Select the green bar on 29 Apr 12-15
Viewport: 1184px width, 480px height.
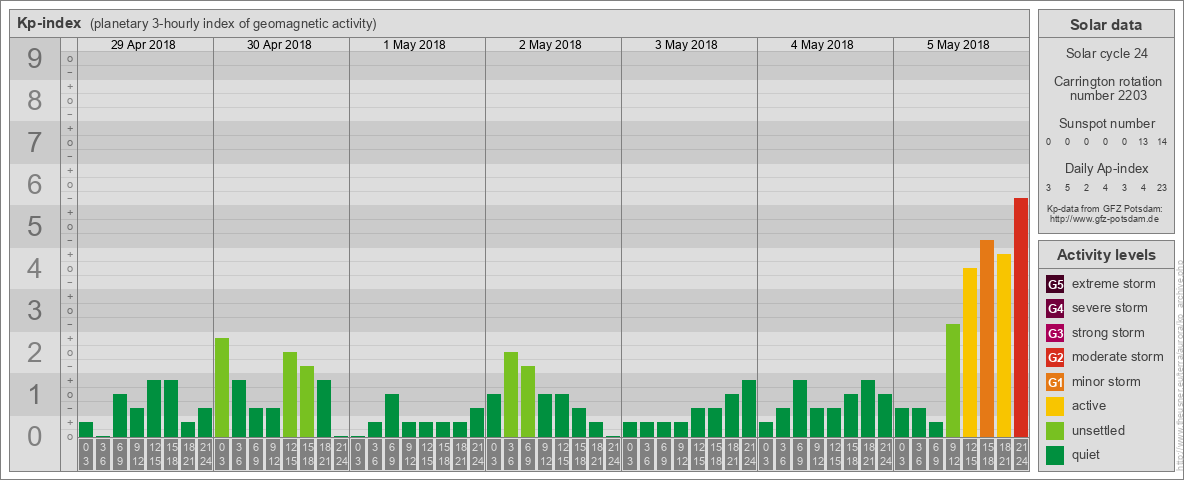coord(154,408)
